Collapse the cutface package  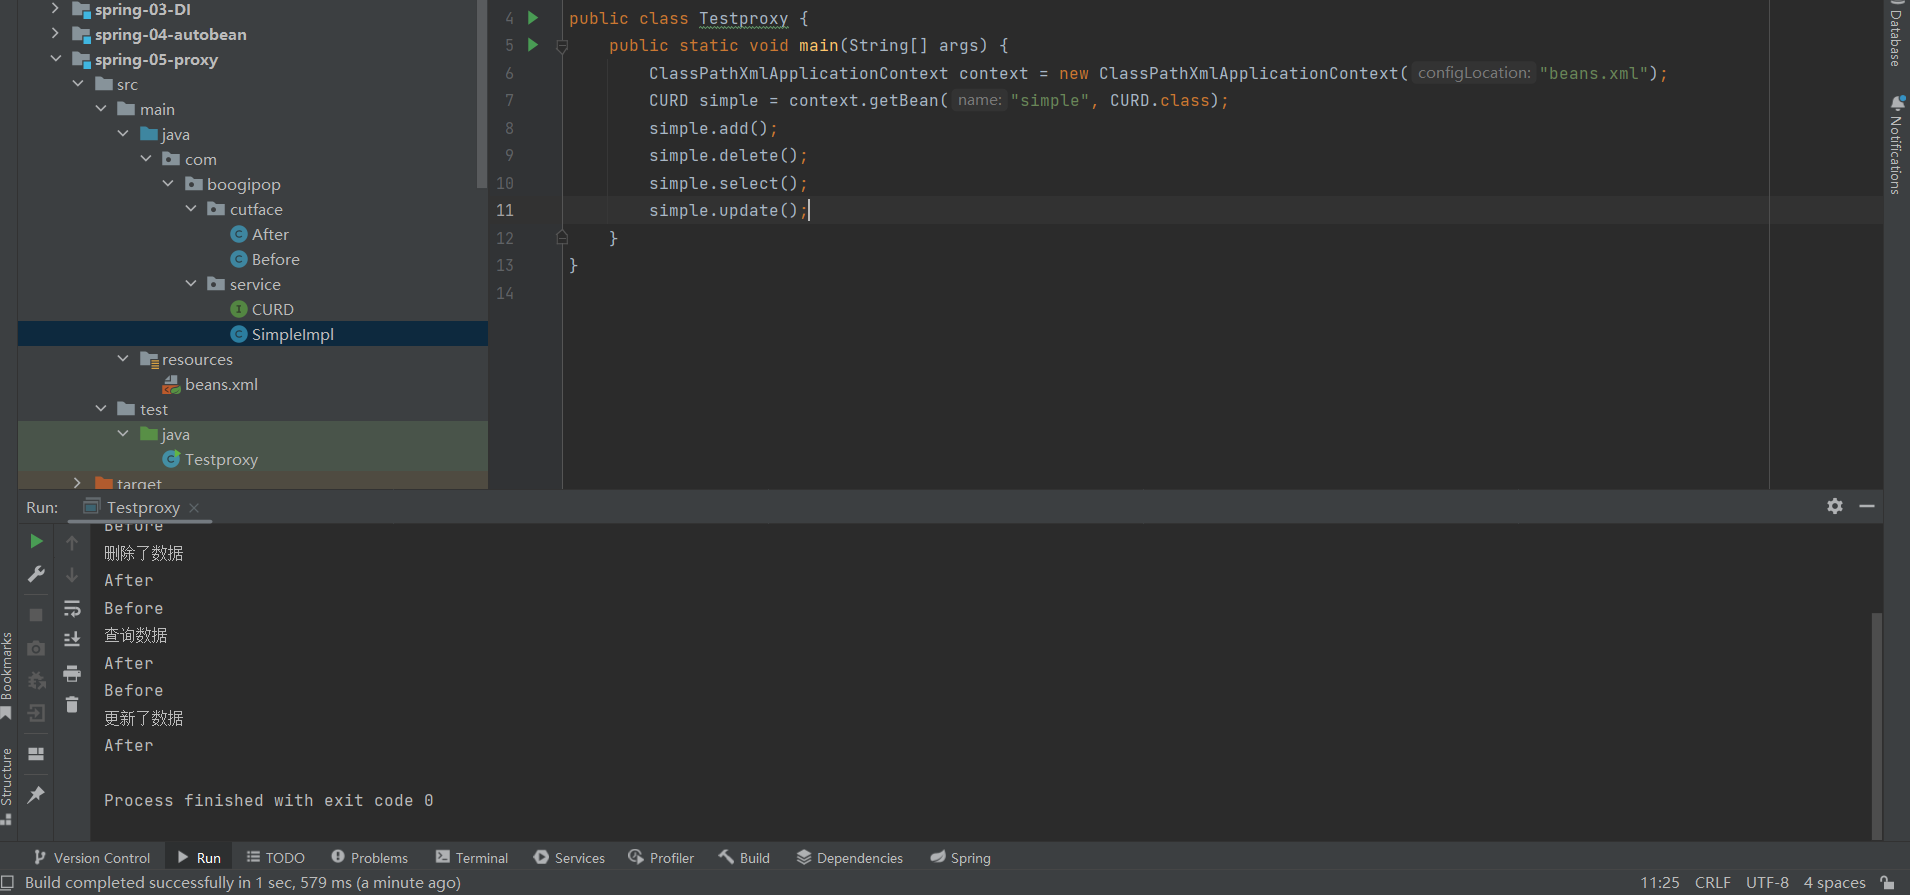tap(191, 209)
